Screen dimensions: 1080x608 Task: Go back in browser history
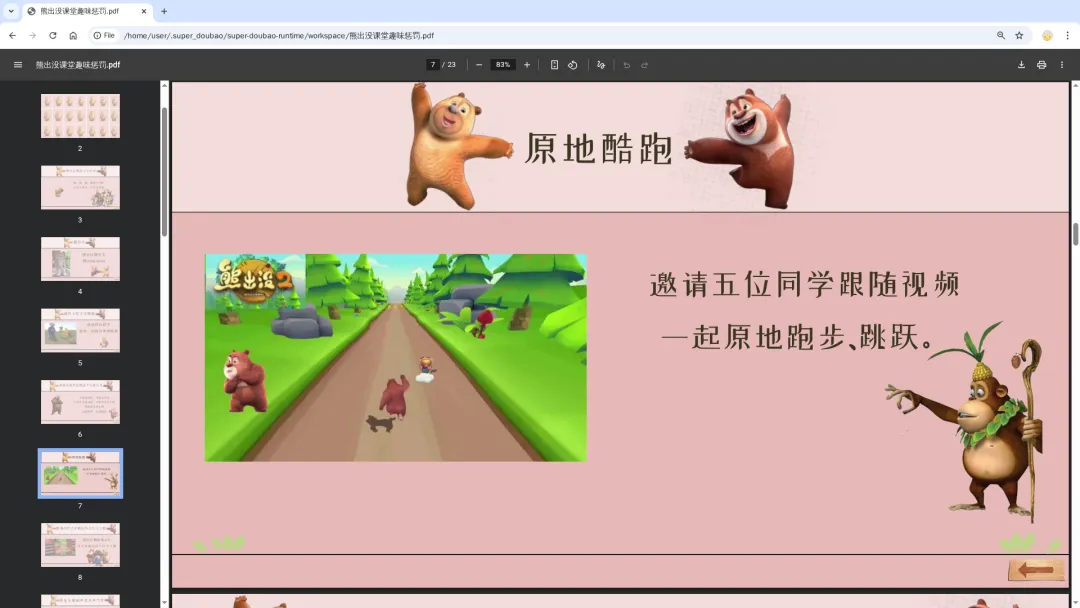coord(12,35)
